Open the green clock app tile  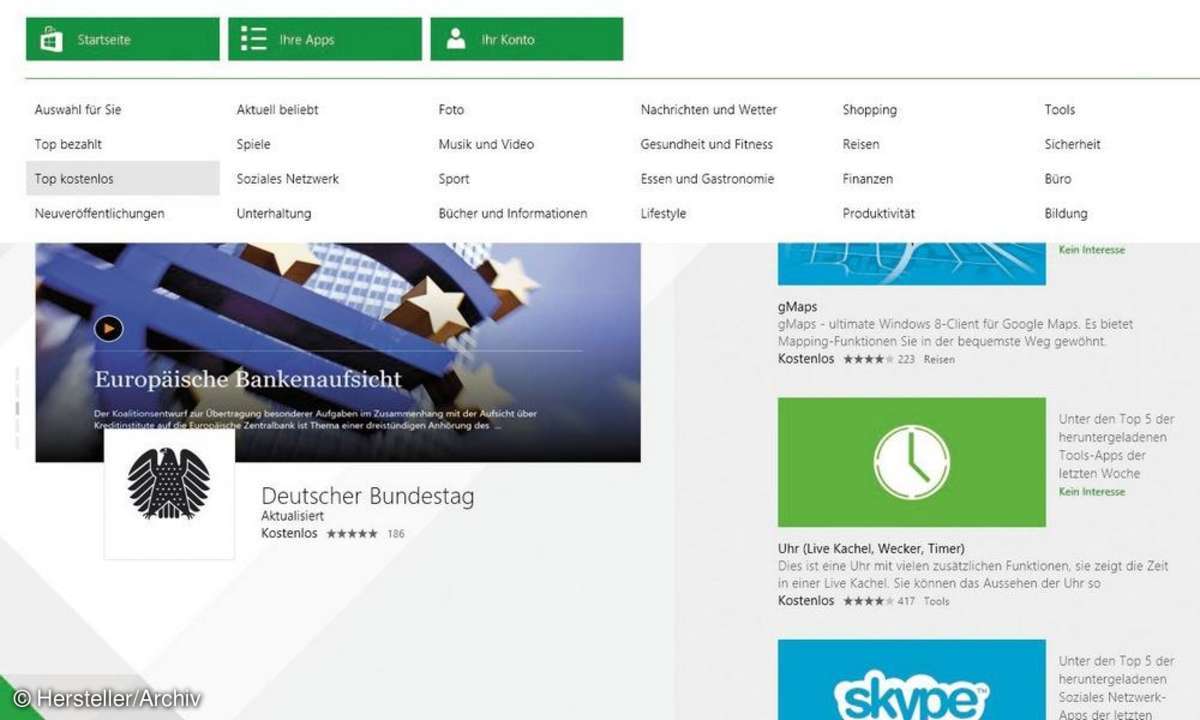coord(912,462)
